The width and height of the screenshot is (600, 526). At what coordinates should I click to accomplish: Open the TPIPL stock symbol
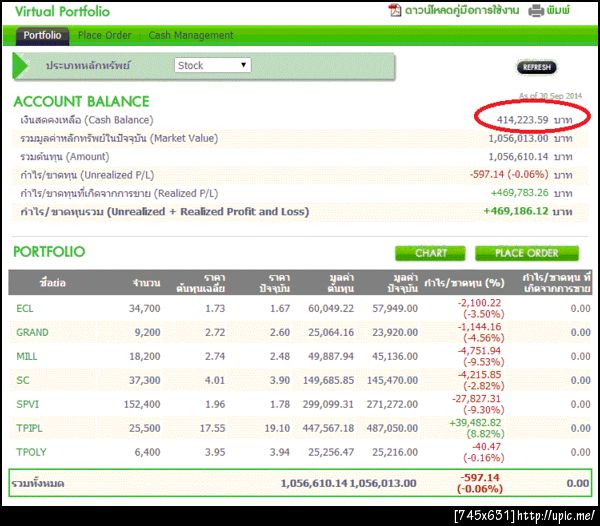click(29, 428)
